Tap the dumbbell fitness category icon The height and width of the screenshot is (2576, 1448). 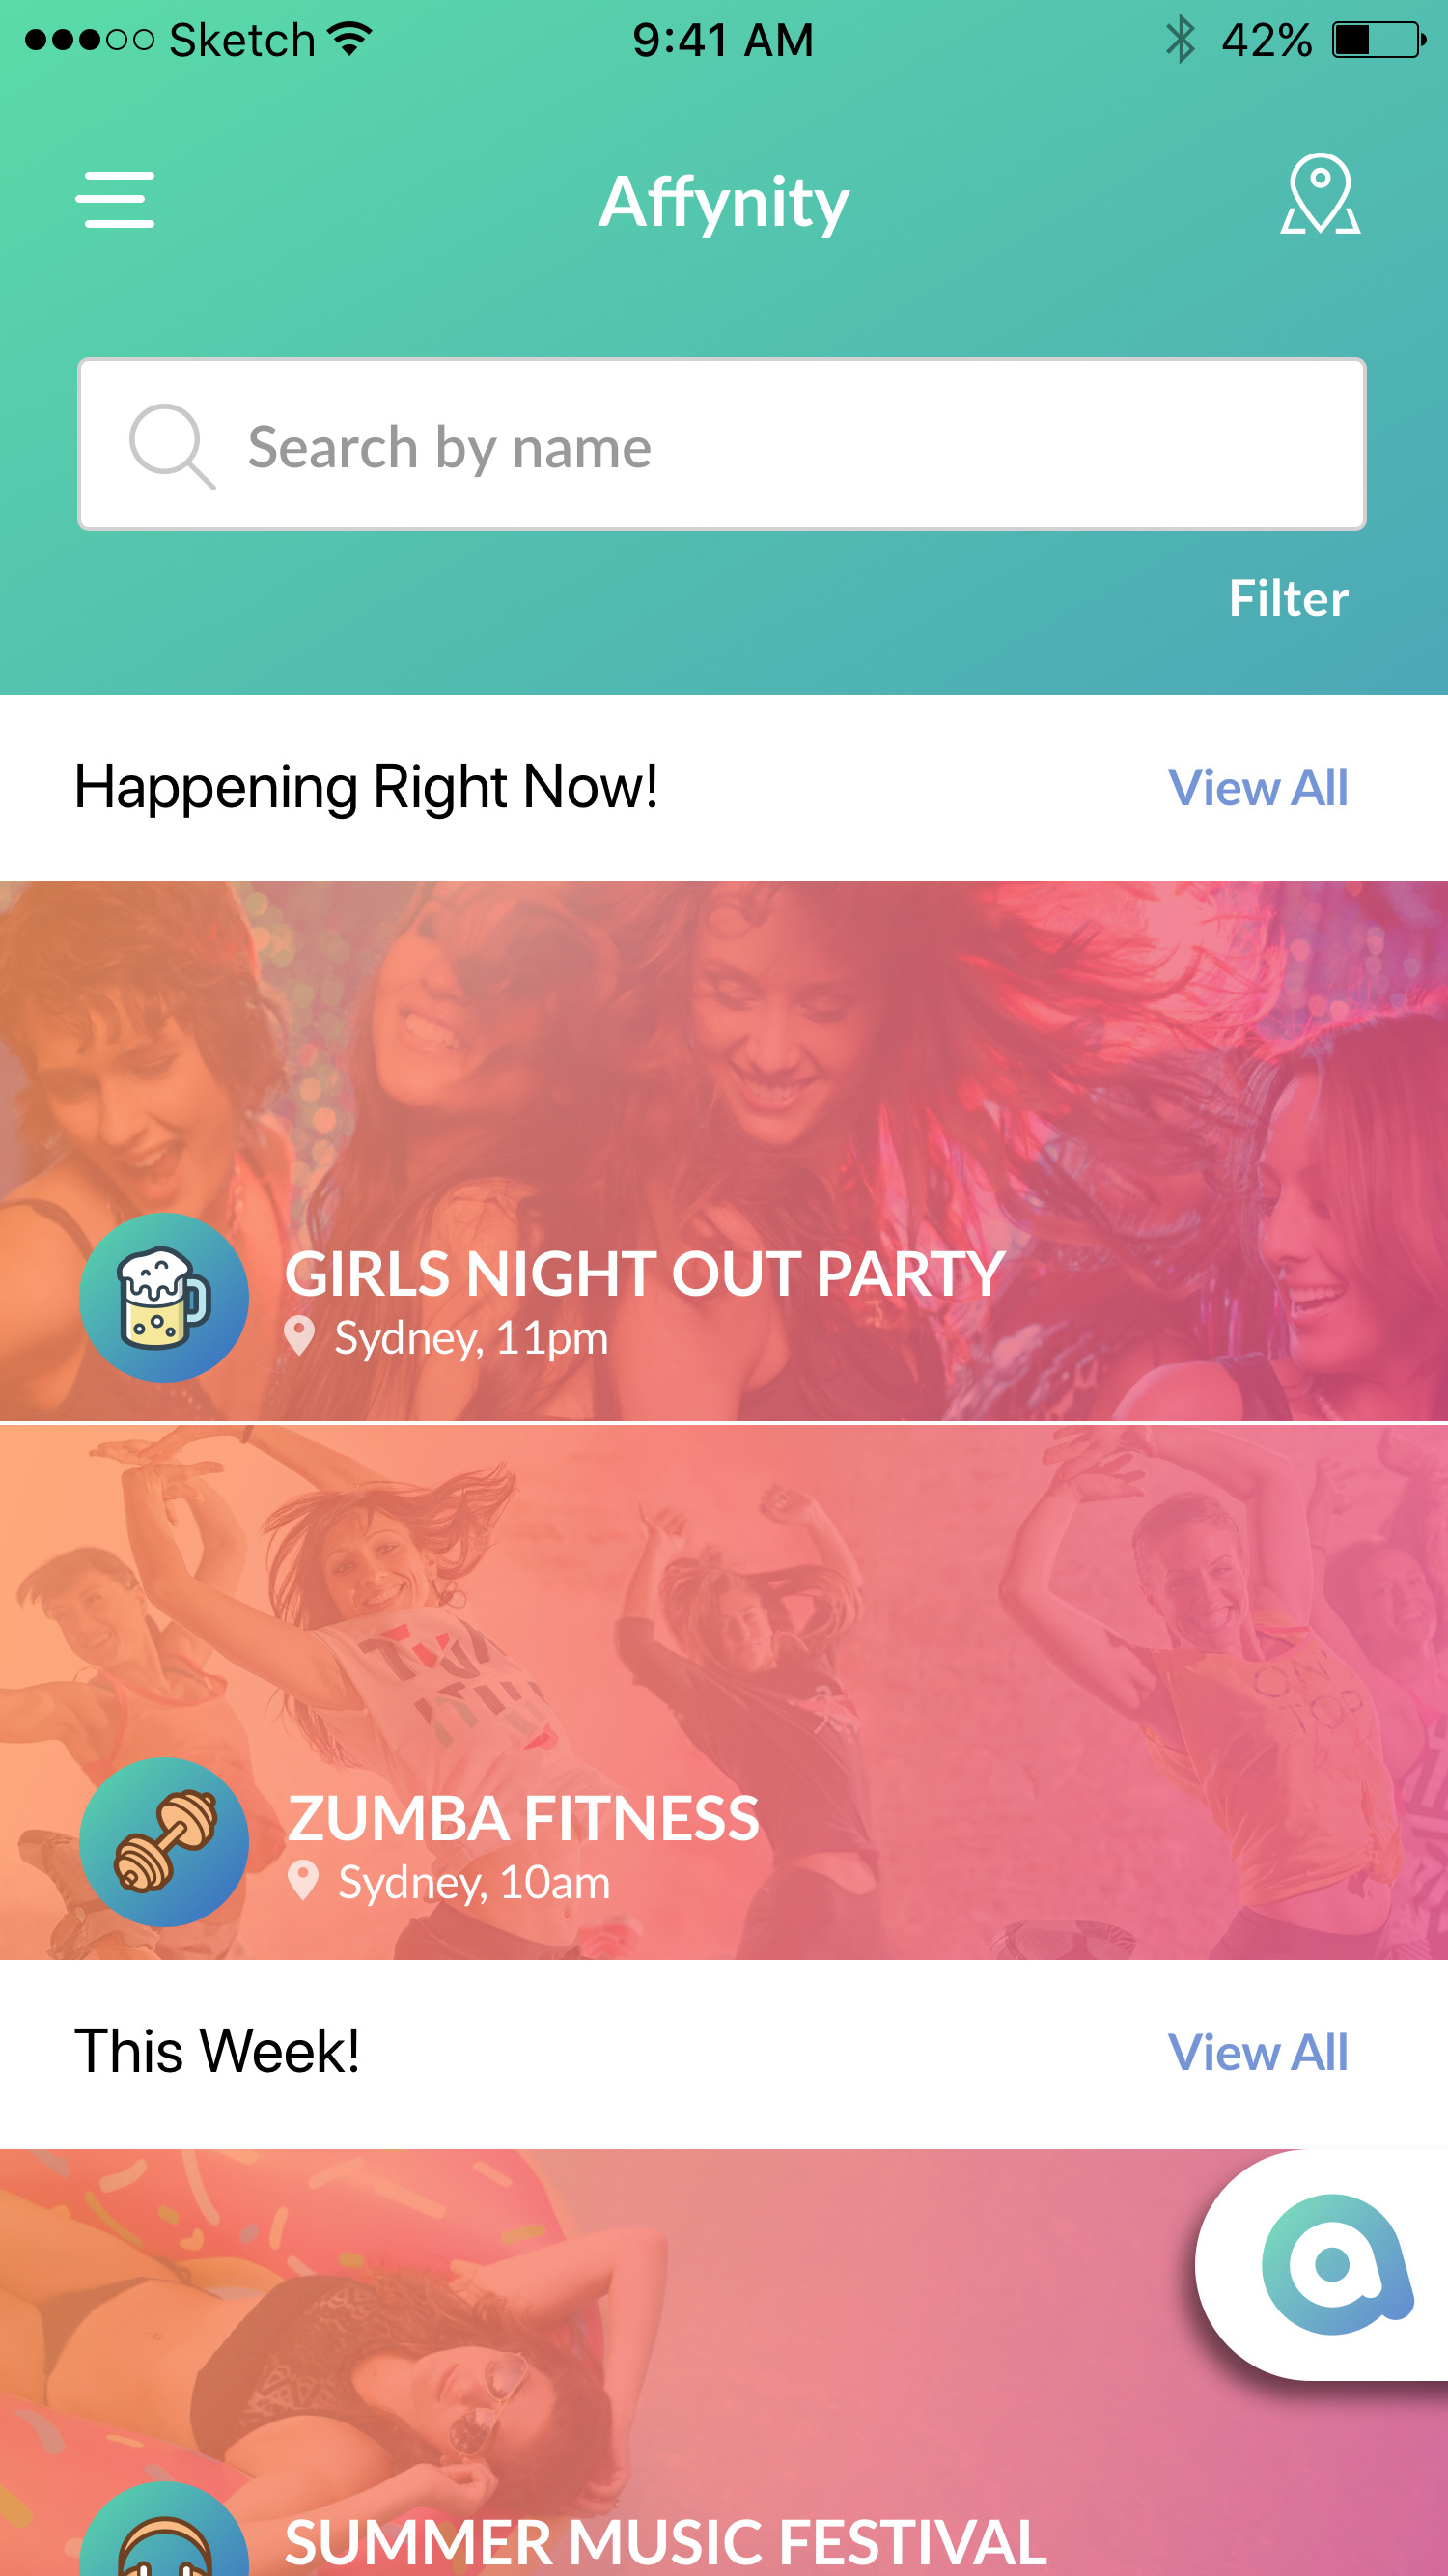pos(164,1842)
